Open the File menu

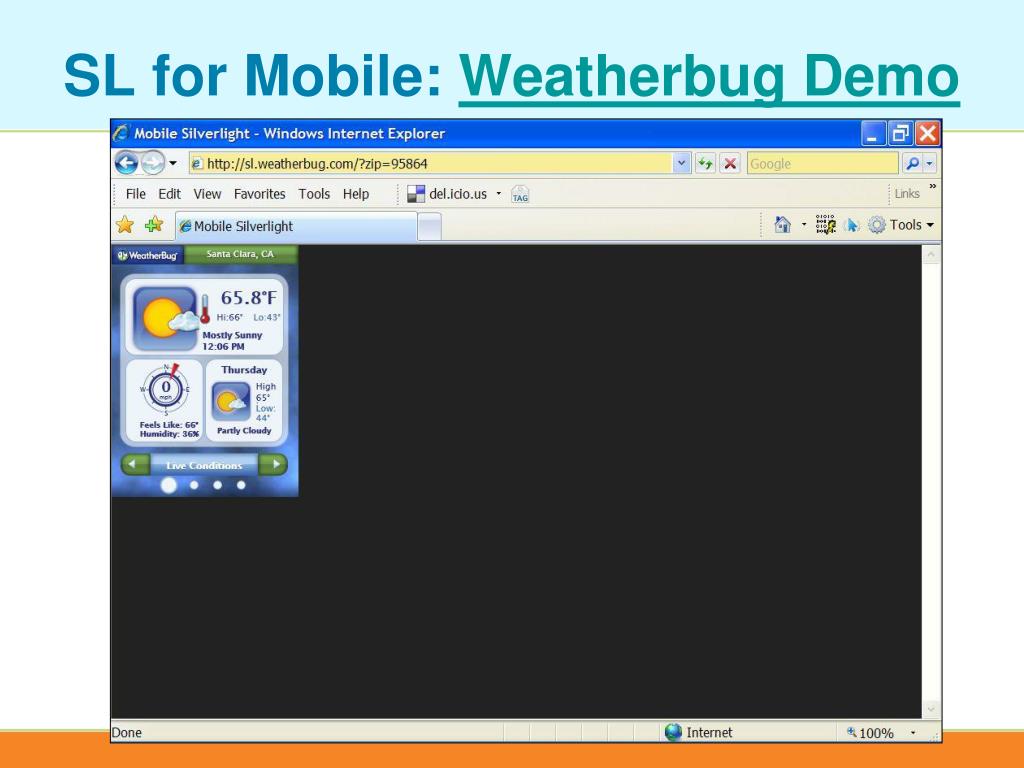136,194
